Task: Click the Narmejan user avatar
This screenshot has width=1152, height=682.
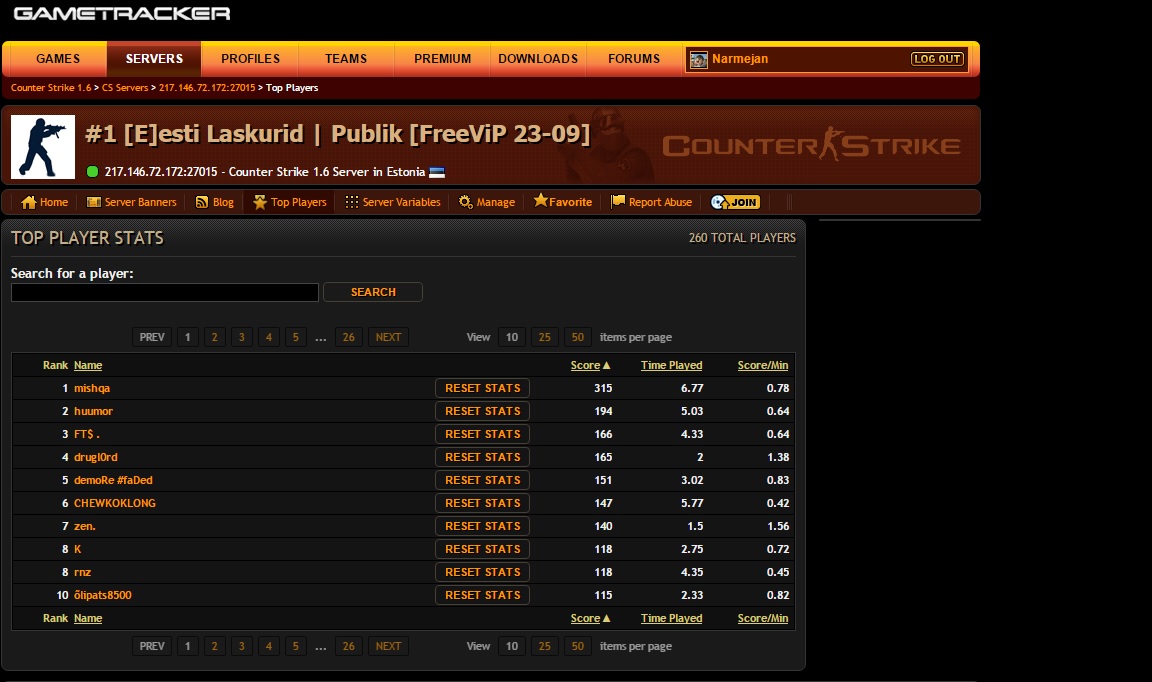Action: tap(699, 60)
